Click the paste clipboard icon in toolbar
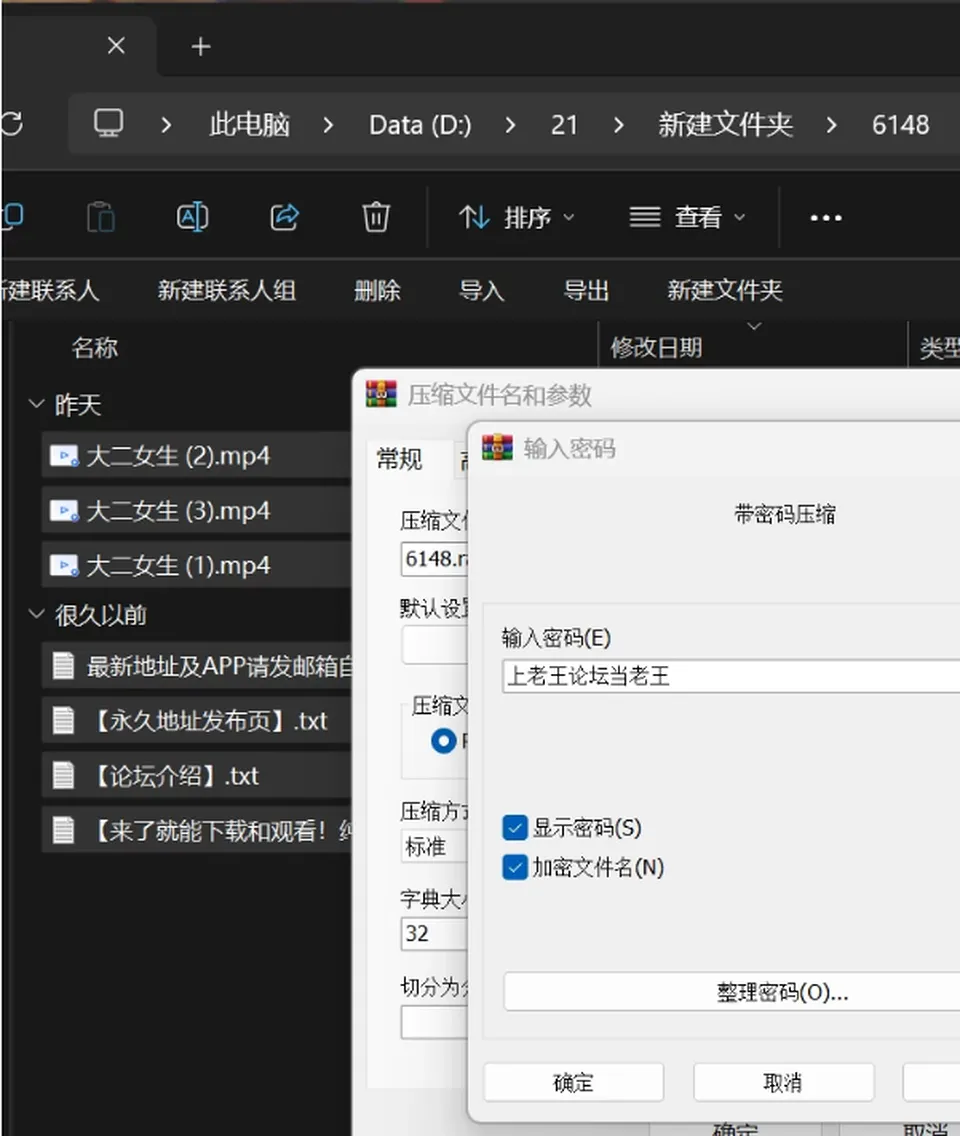Screen dimensions: 960x1136 pyautogui.click(x=101, y=217)
